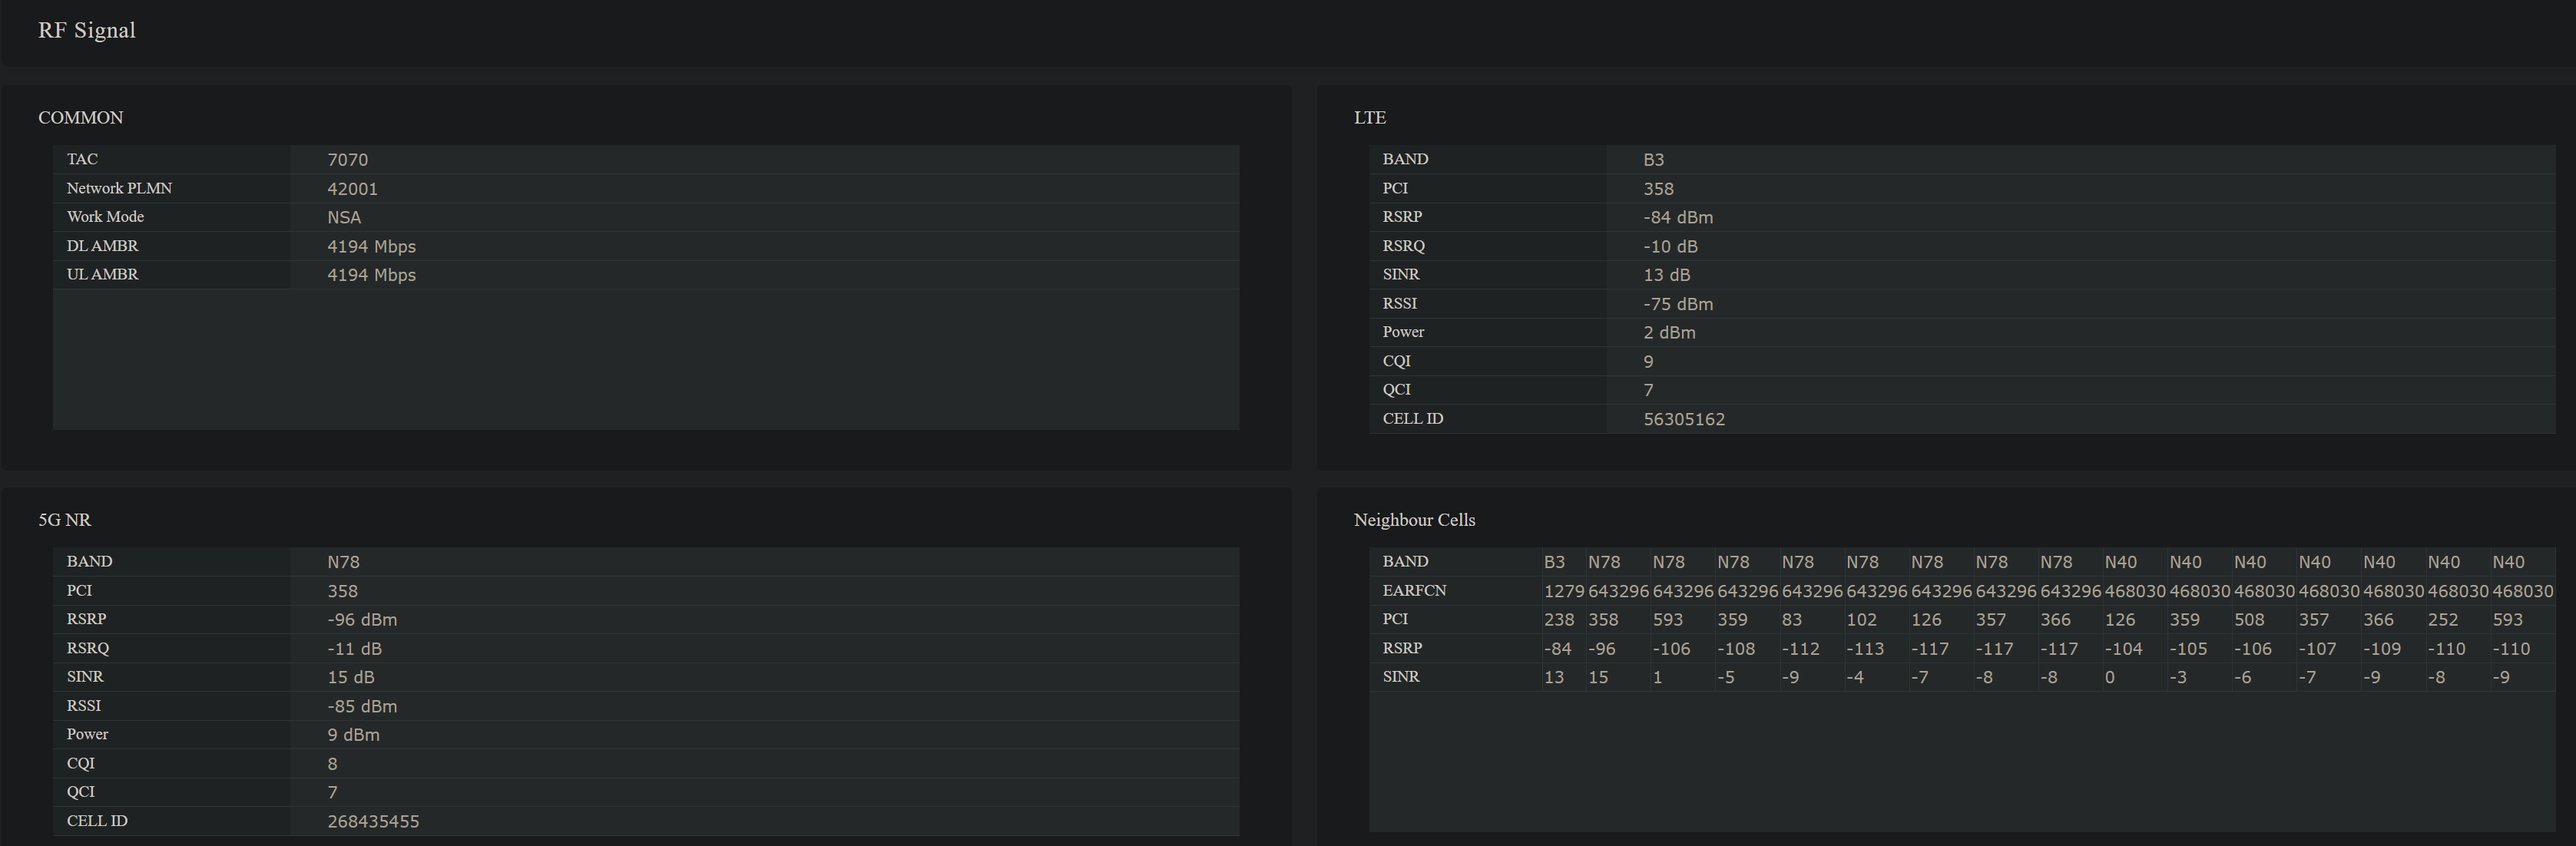Click neighbour RSRP value -113
This screenshot has height=846, width=2576.
pos(1865,649)
